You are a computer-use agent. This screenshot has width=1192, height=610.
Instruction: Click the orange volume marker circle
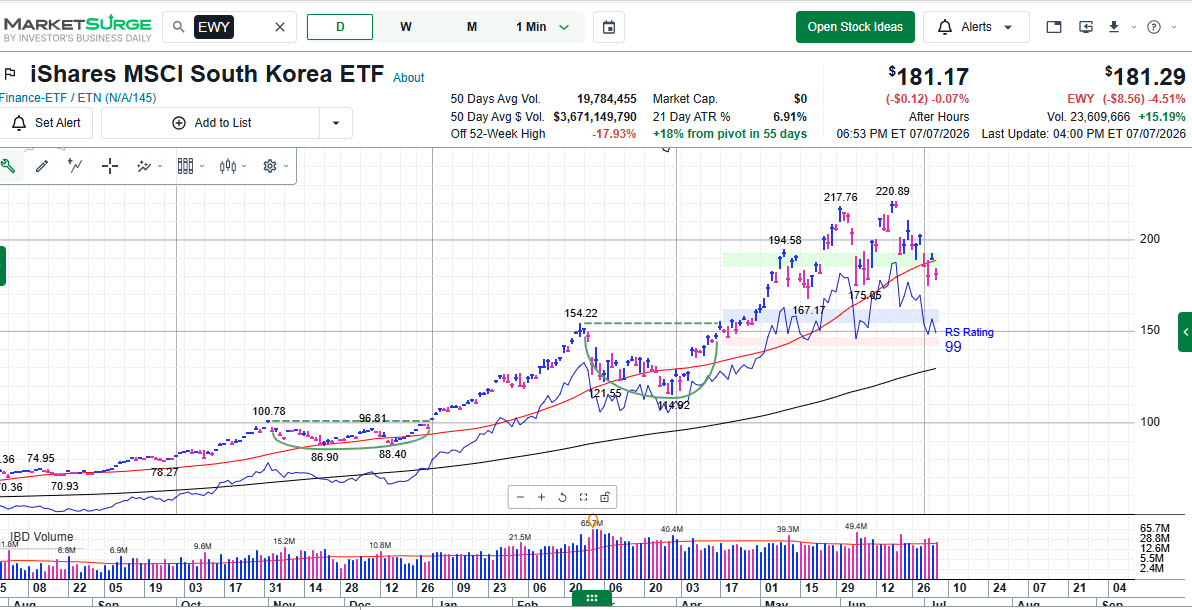[594, 520]
